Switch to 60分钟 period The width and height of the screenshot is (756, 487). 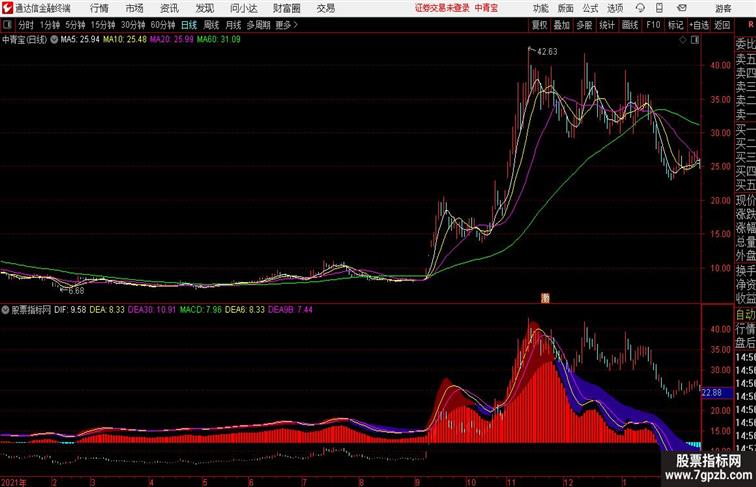click(x=163, y=25)
